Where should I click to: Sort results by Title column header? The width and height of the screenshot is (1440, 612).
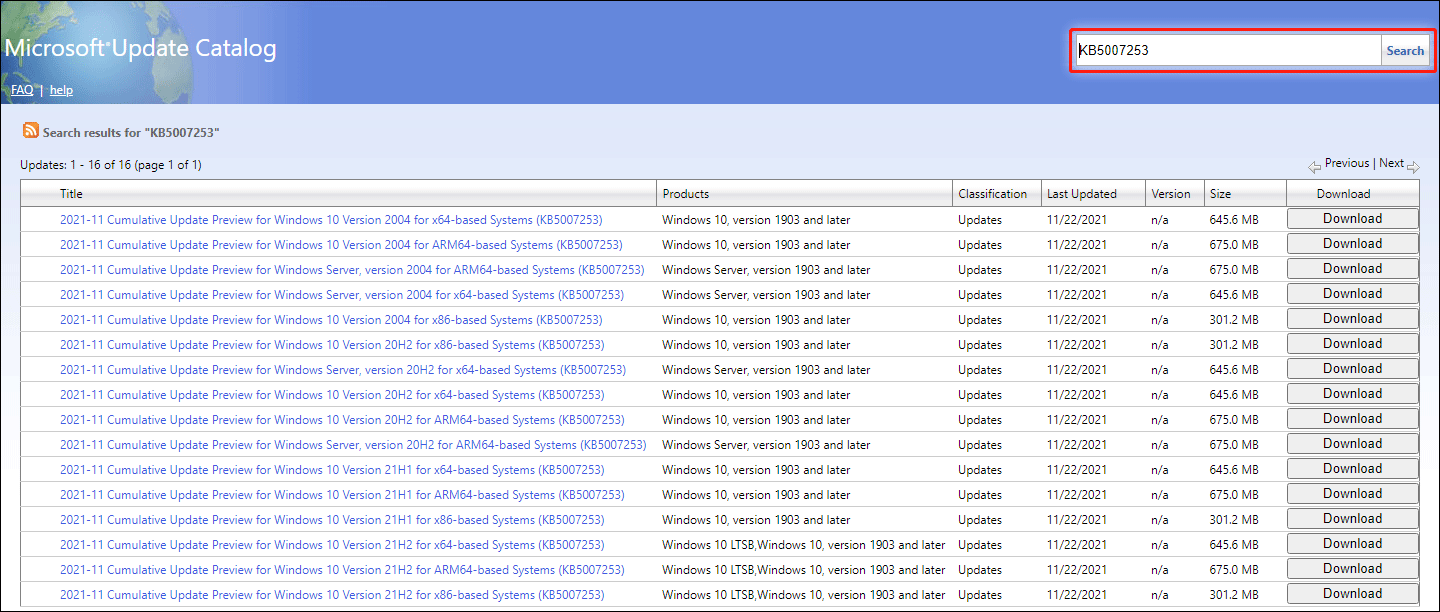pyautogui.click(x=71, y=194)
